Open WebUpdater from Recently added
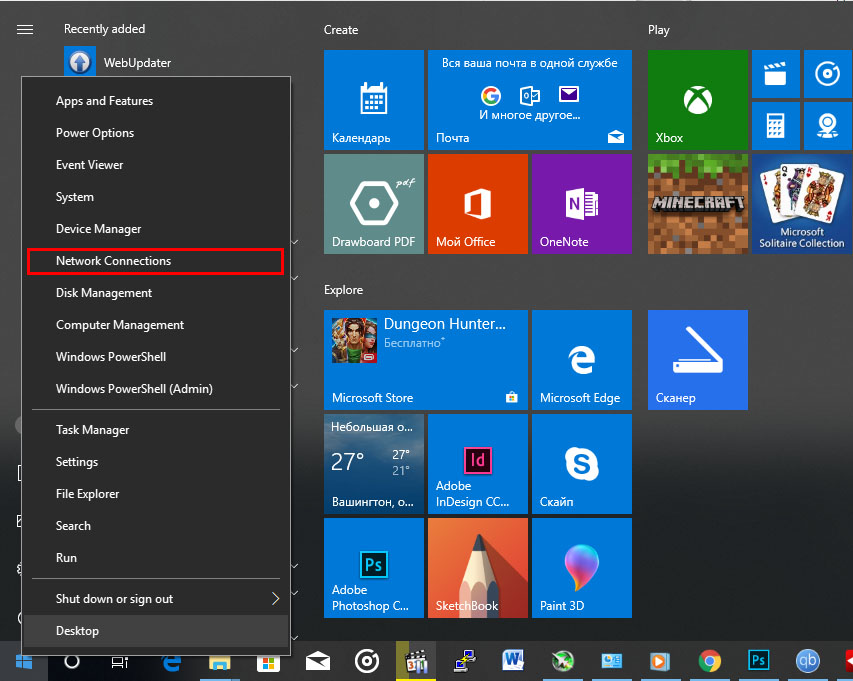Screen dimensions: 853x681 pos(137,63)
